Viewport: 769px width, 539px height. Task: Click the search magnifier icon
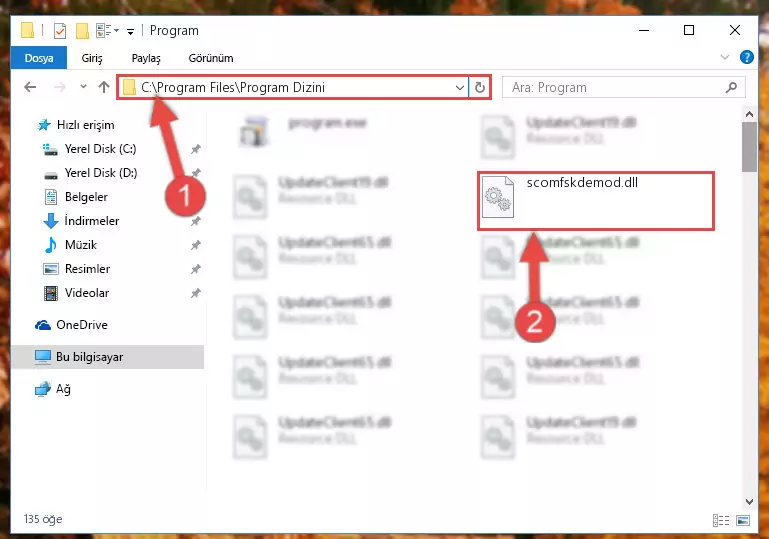[x=731, y=87]
